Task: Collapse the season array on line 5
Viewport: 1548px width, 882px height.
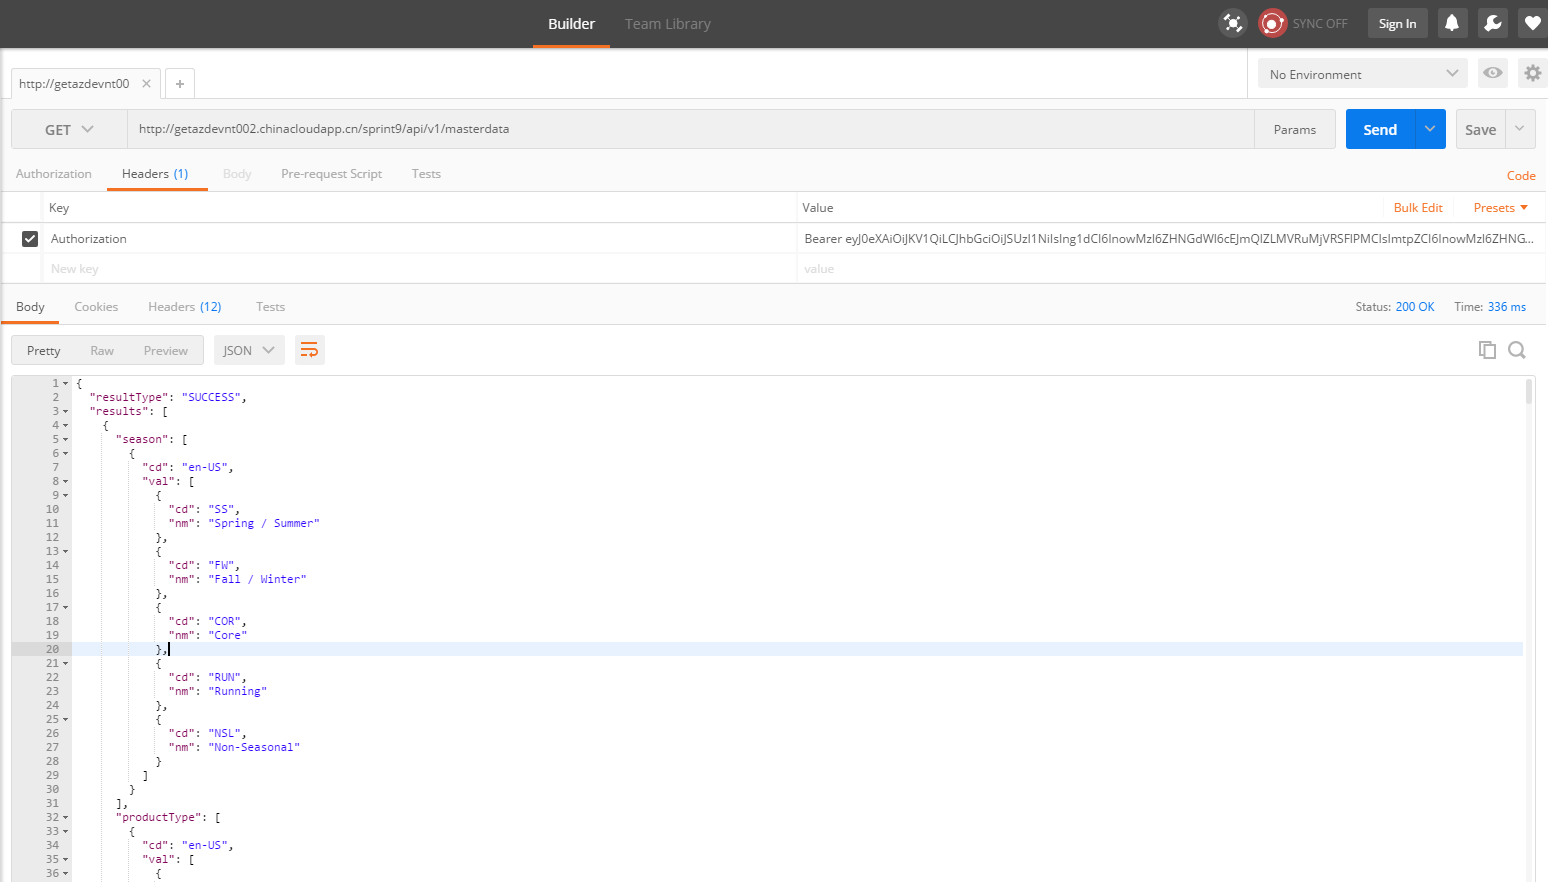Action: coord(66,440)
